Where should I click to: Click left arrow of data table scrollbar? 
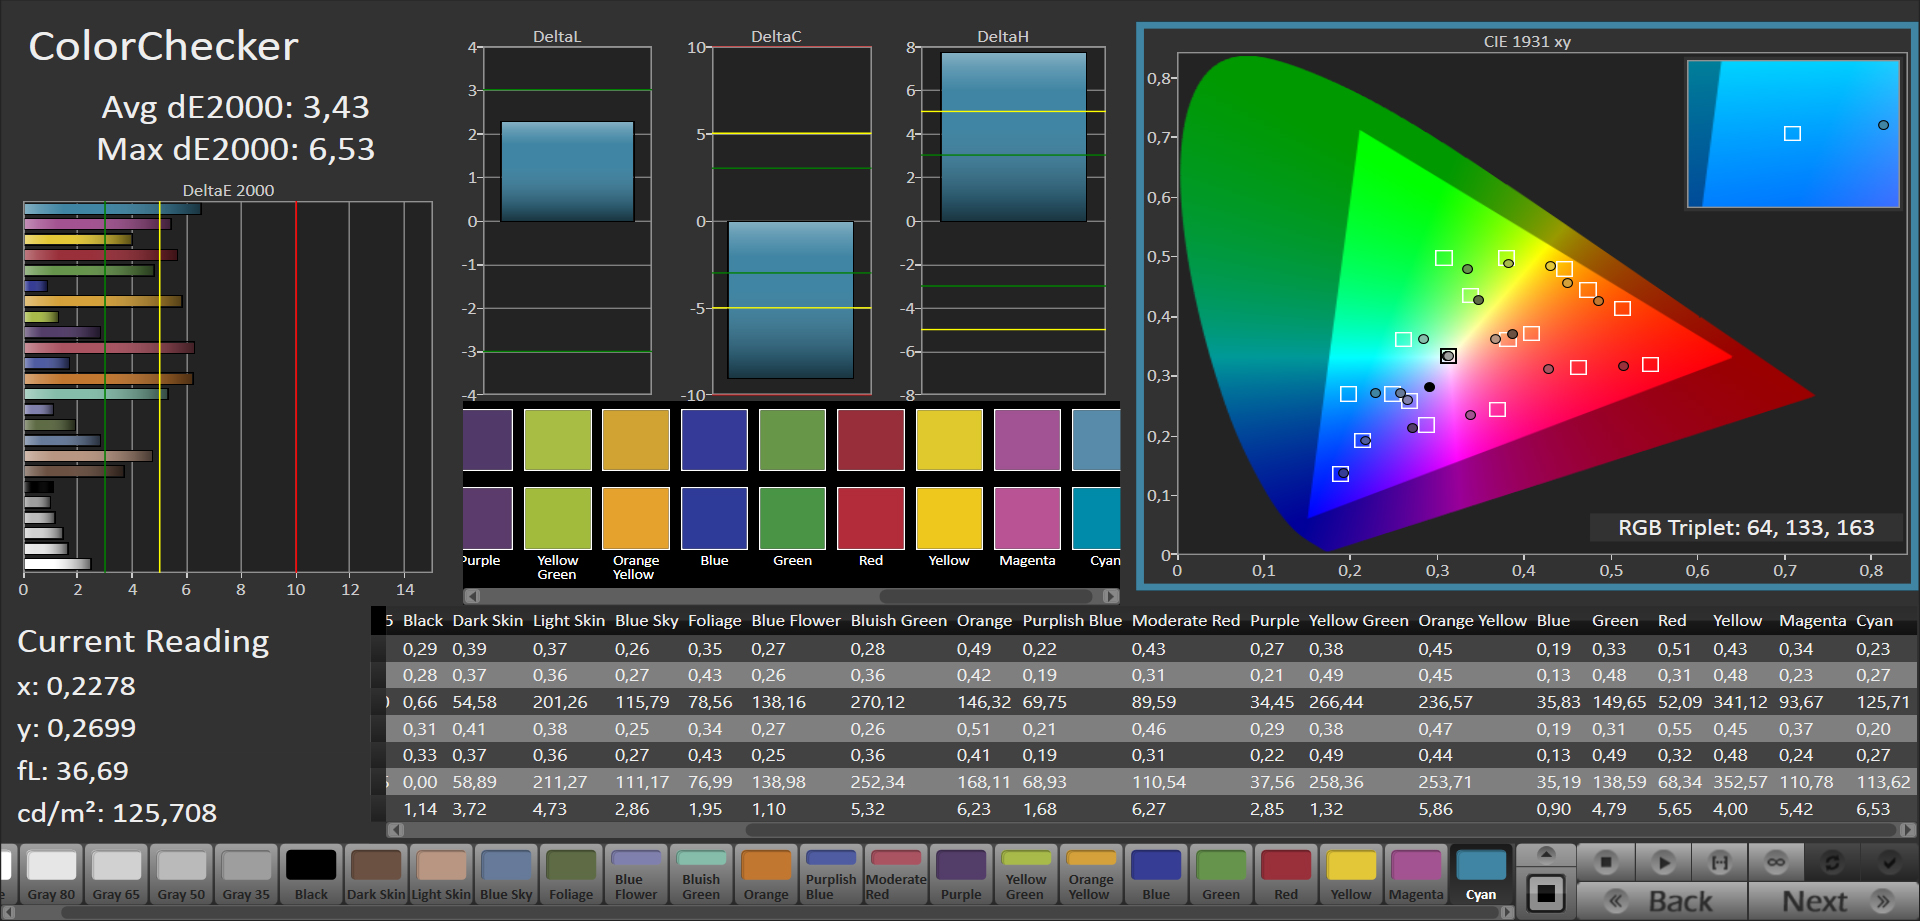point(396,829)
